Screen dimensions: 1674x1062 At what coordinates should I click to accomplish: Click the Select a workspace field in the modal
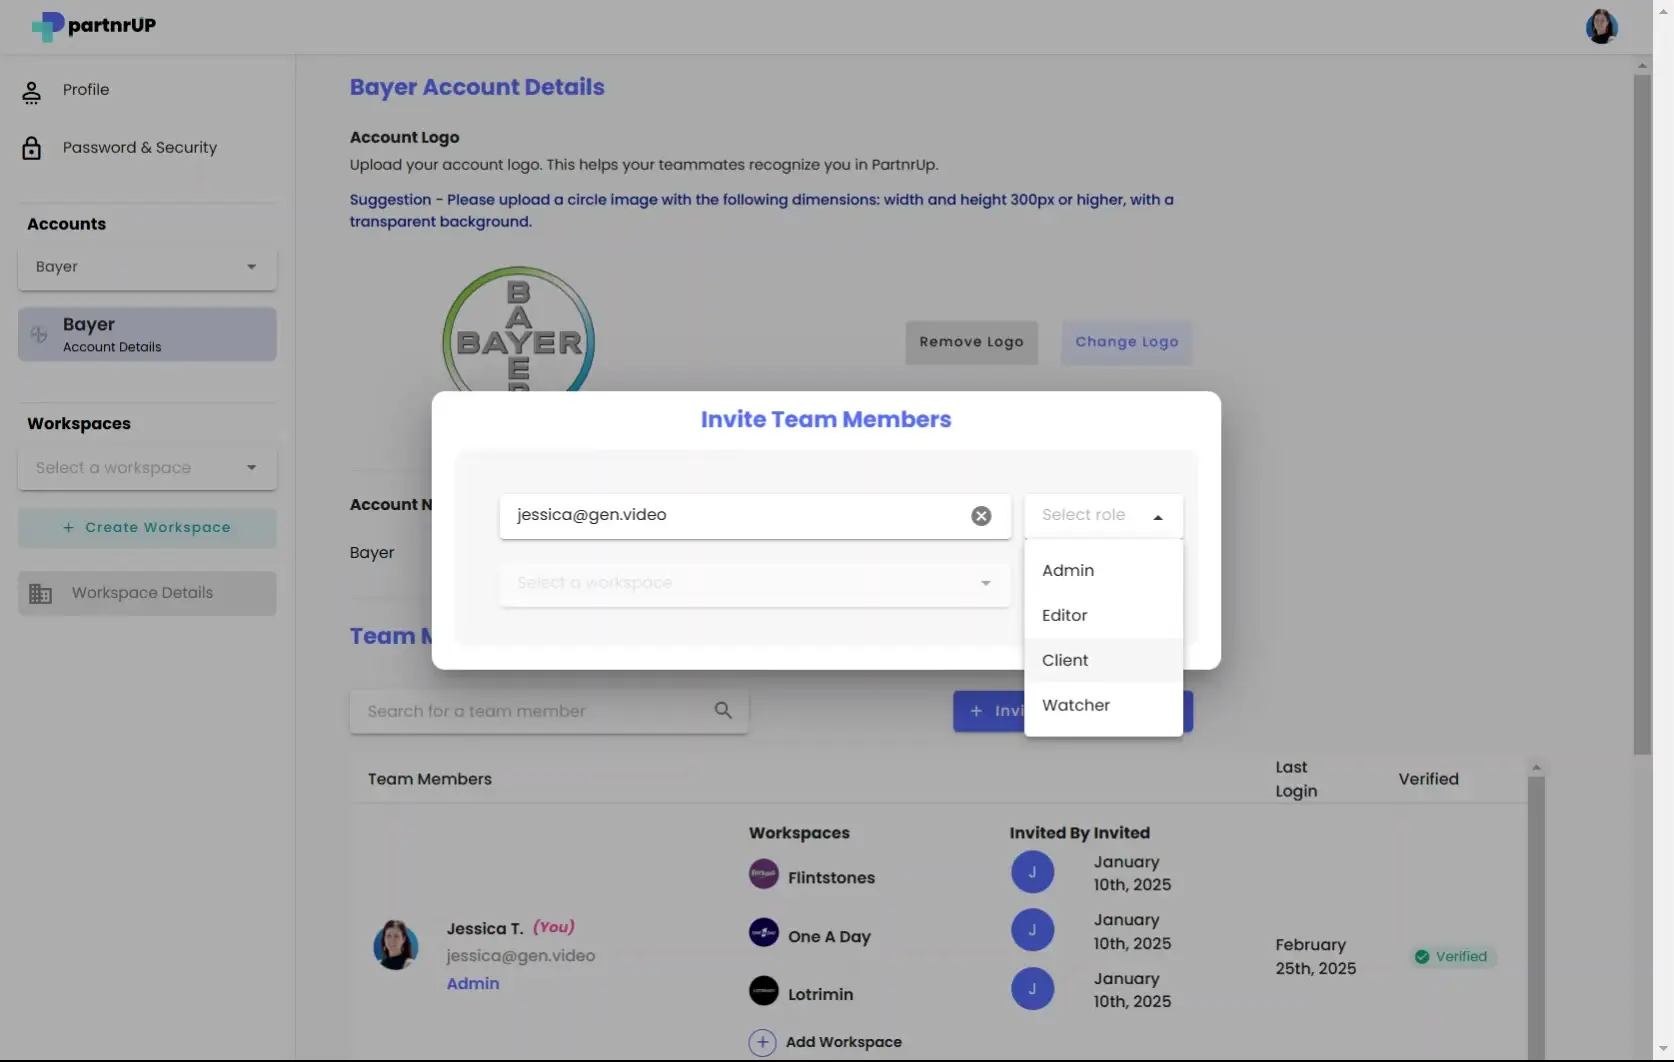(x=754, y=583)
